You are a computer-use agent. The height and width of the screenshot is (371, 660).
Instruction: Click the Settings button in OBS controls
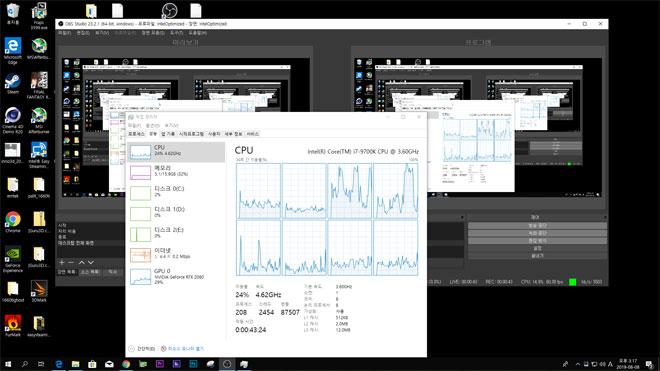[537, 248]
